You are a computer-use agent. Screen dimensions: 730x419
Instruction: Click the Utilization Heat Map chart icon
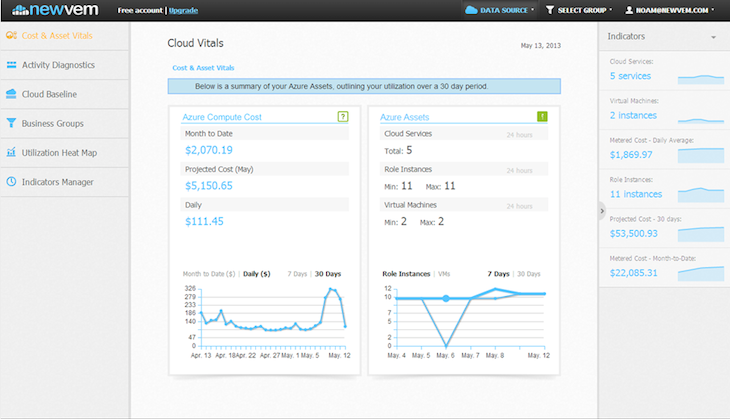click(11, 152)
